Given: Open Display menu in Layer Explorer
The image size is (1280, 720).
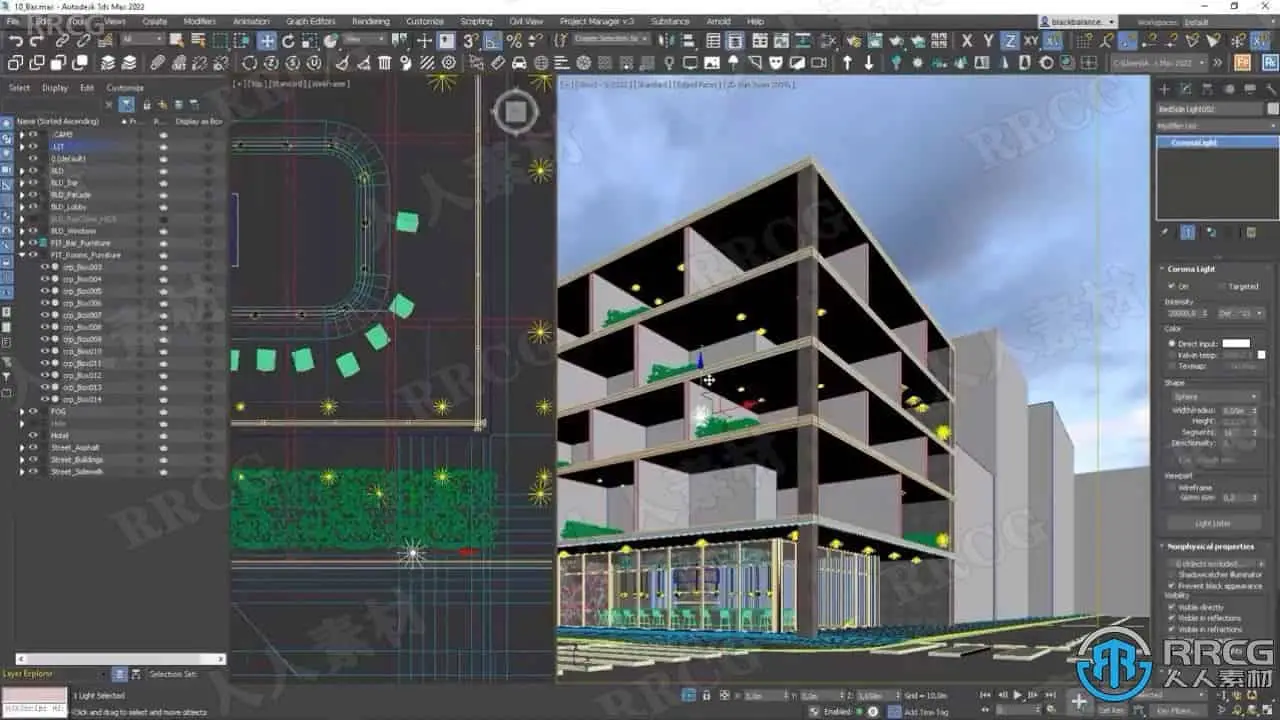Looking at the screenshot, I should pos(55,87).
